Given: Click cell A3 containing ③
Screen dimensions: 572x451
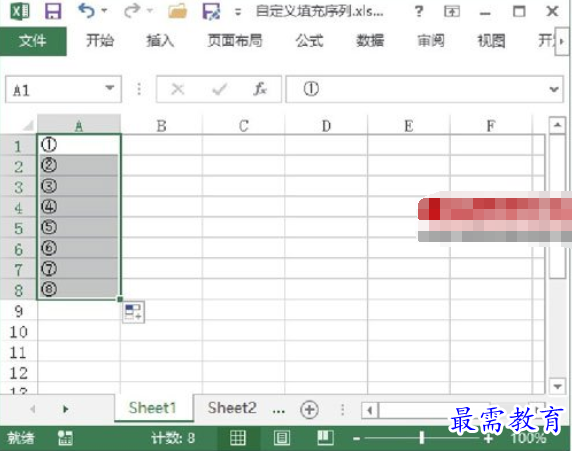Looking at the screenshot, I should 79,186.
